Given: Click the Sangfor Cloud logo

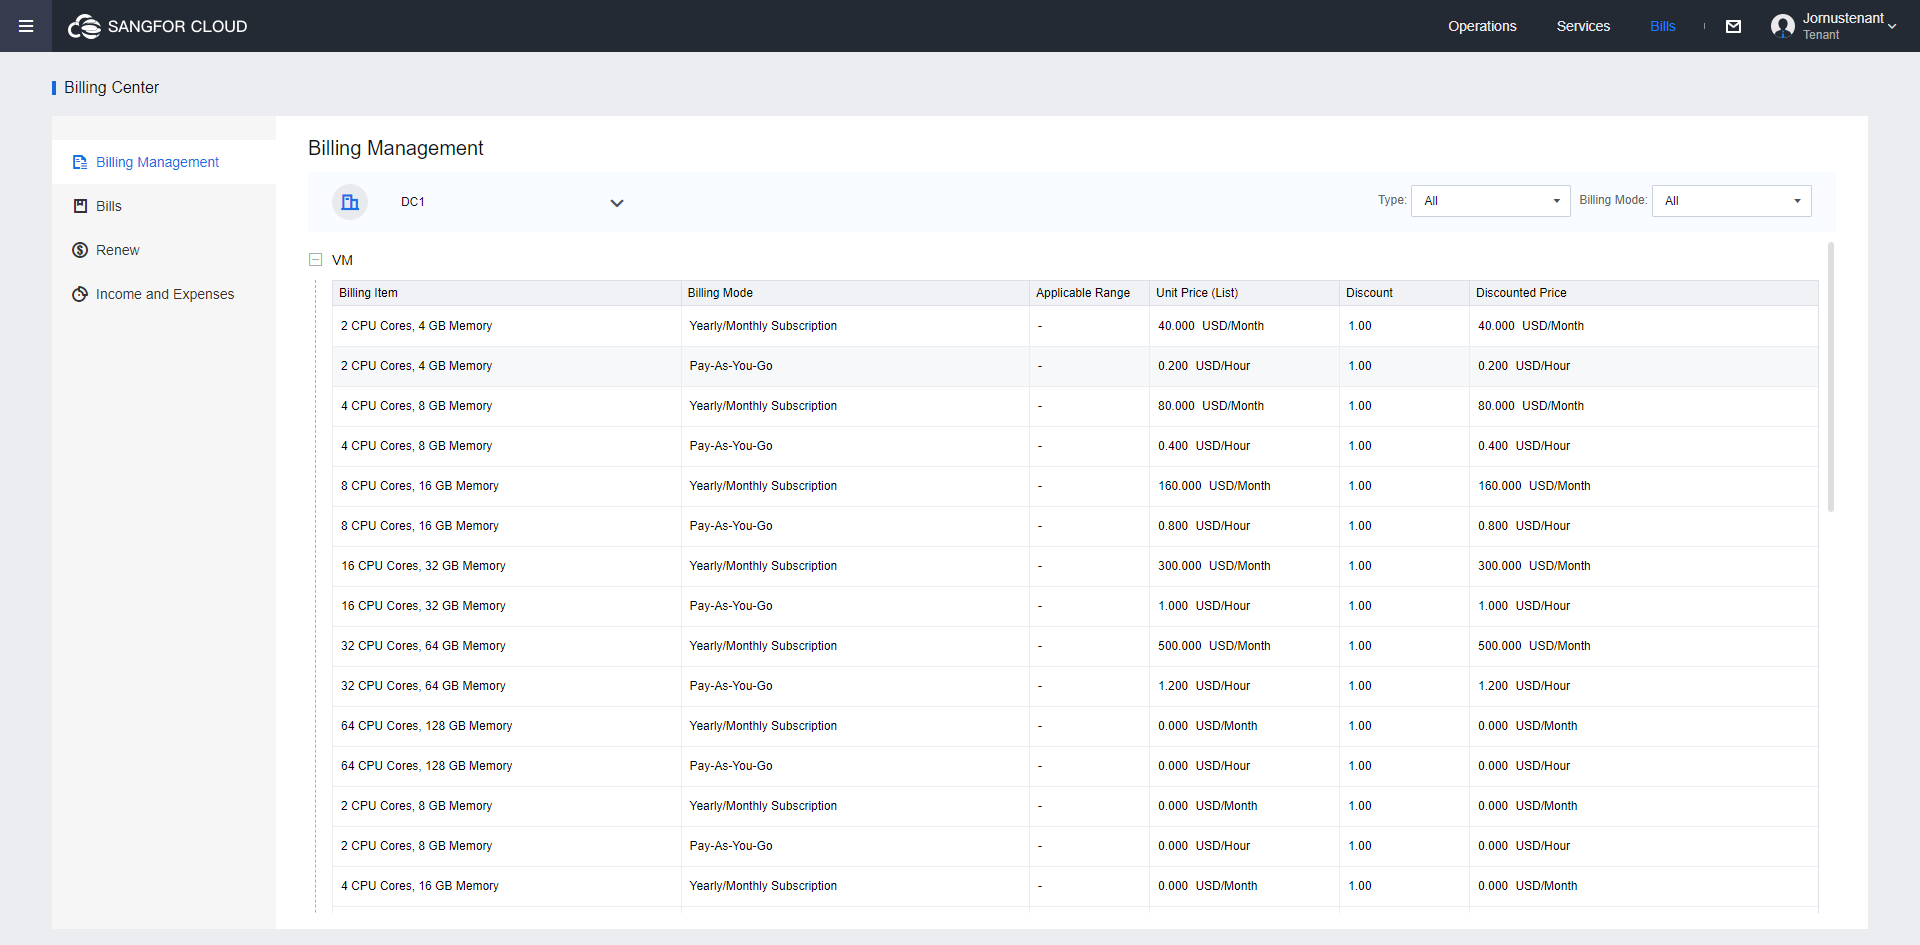Looking at the screenshot, I should (x=158, y=26).
